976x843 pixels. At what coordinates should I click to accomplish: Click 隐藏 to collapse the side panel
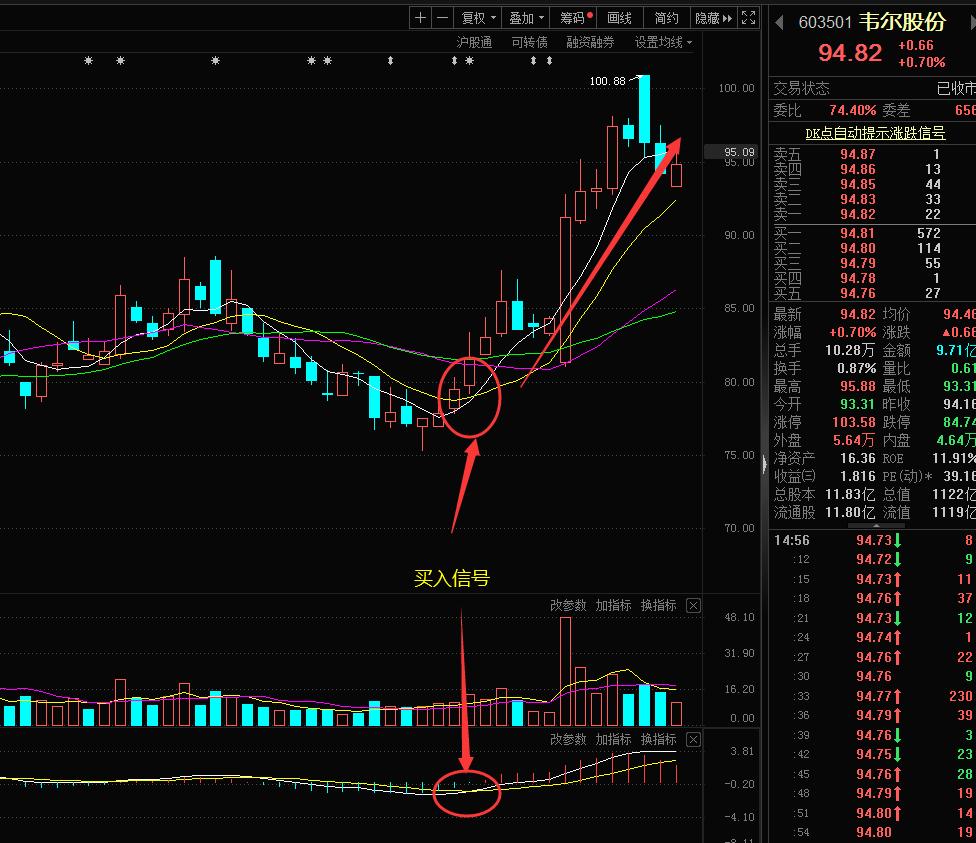pyautogui.click(x=713, y=18)
